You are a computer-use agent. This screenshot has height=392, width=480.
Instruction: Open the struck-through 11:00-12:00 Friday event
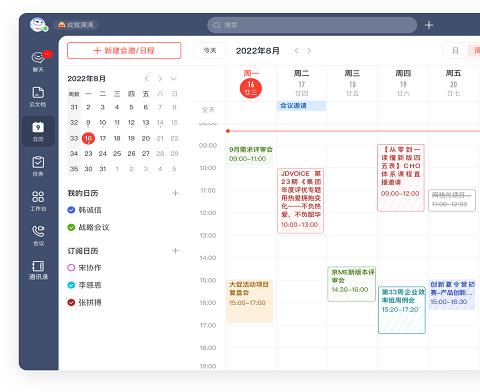click(x=452, y=200)
